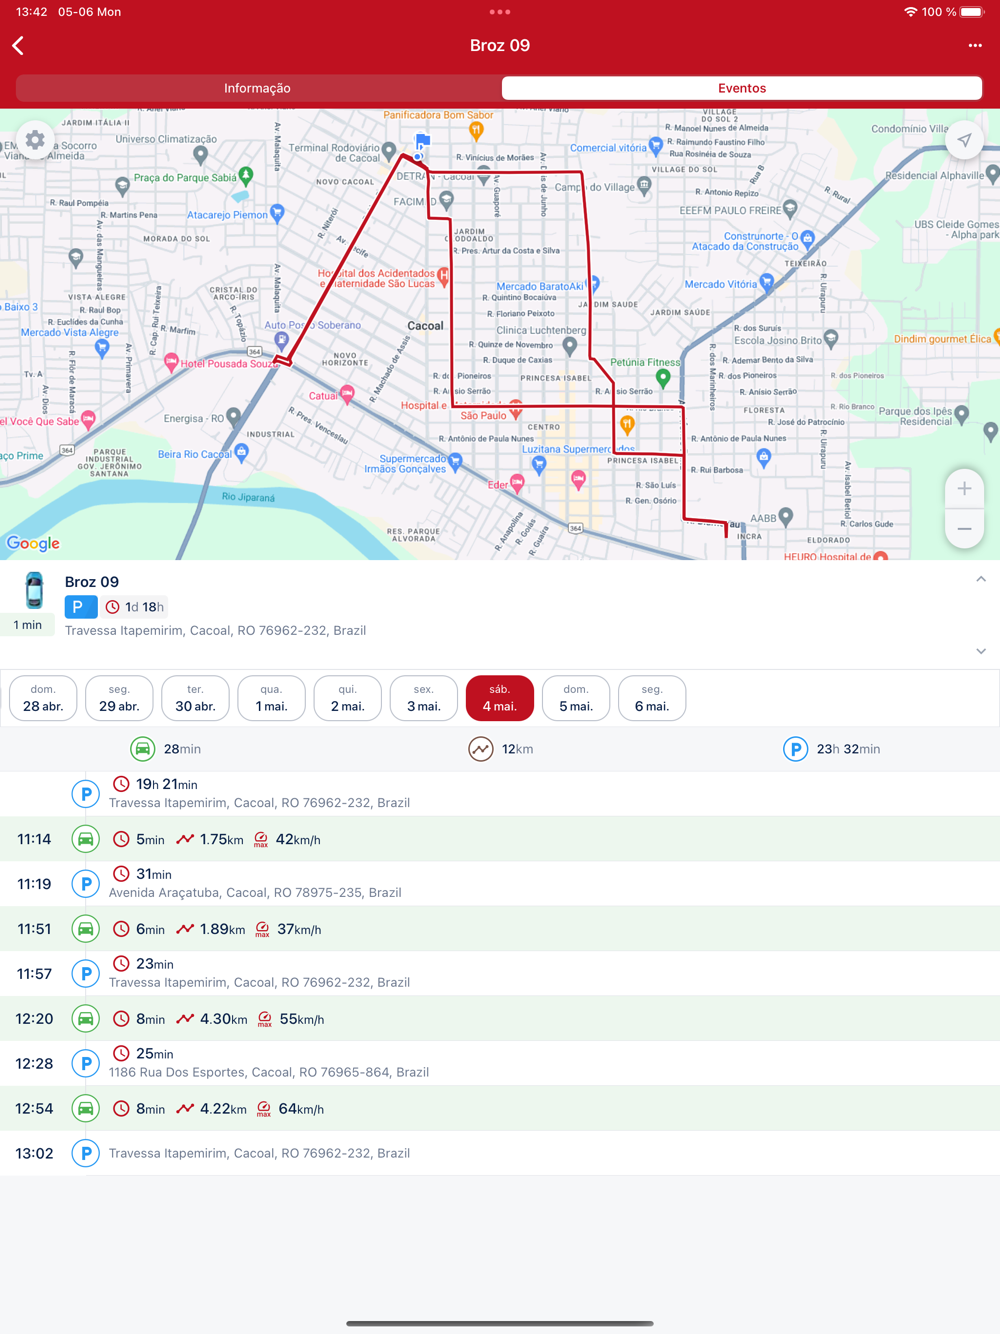Image resolution: width=1000 pixels, height=1334 pixels.
Task: Zoom in the map with plus button
Action: tap(964, 489)
